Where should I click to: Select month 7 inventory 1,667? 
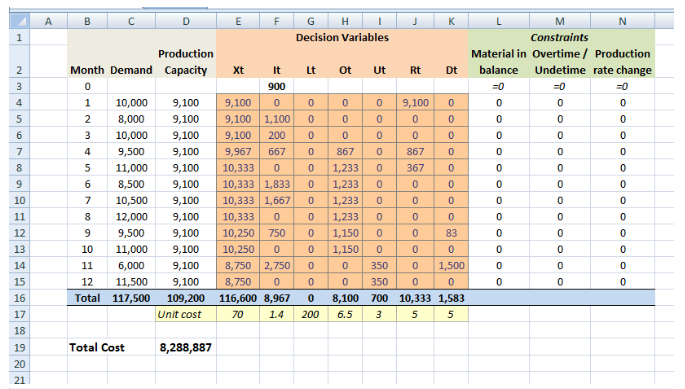(x=277, y=201)
